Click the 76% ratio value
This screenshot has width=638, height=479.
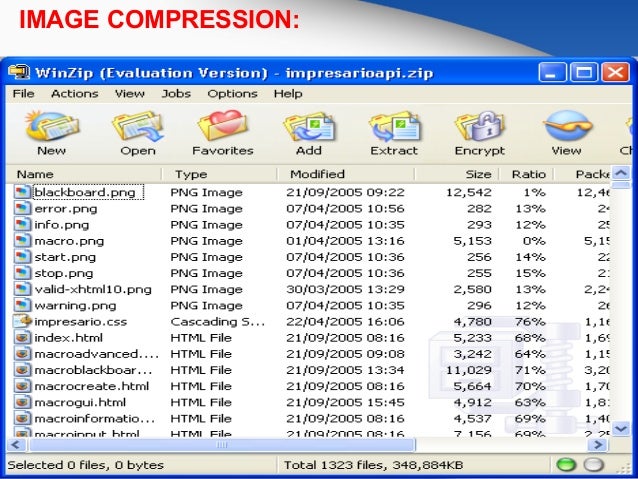[x=530, y=322]
